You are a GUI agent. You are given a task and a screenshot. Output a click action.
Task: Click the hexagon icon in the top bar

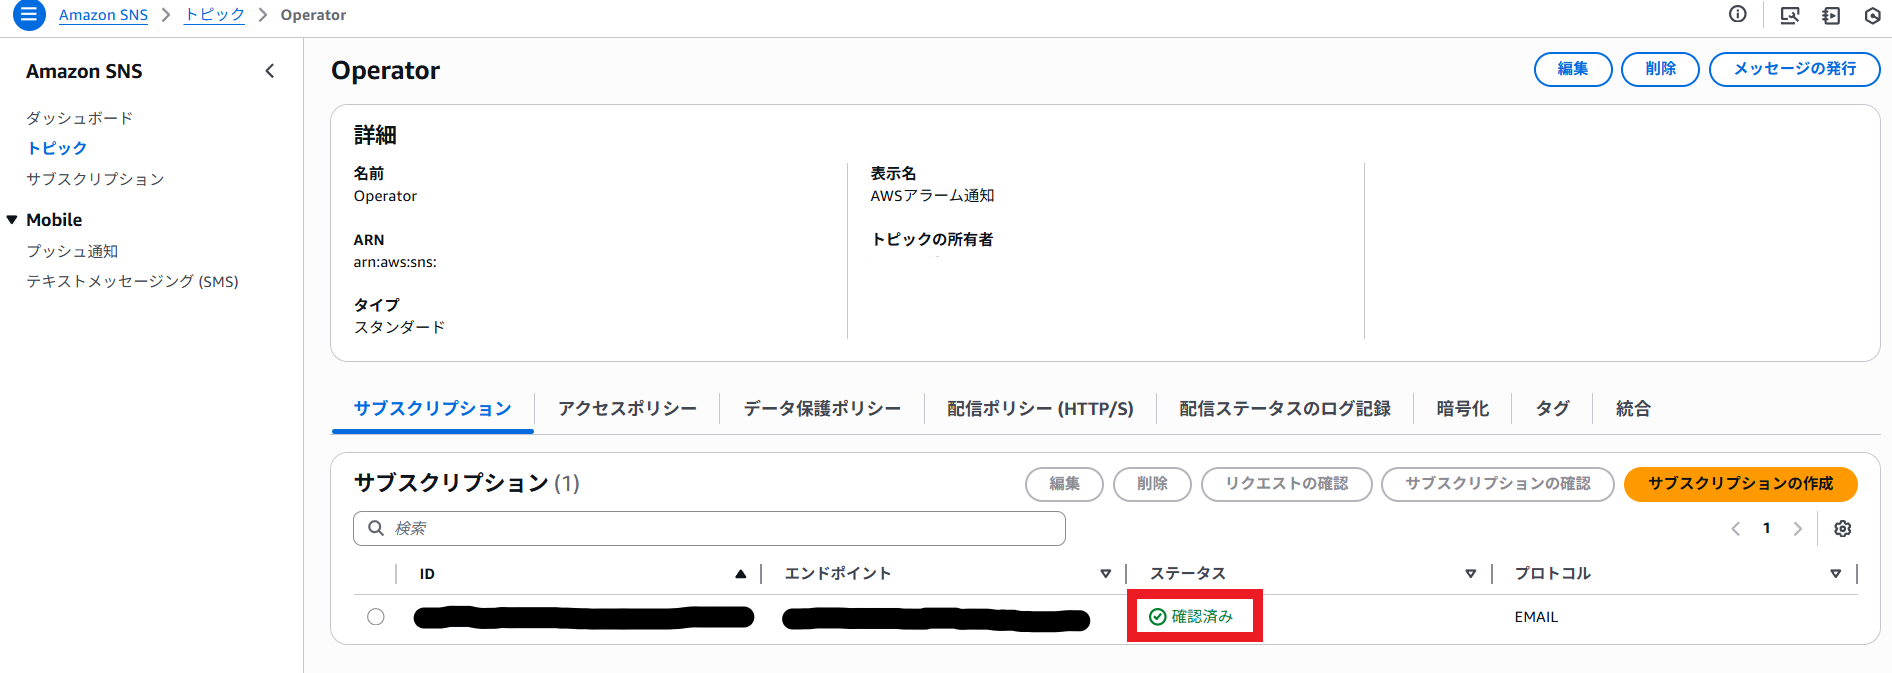pos(1873,15)
